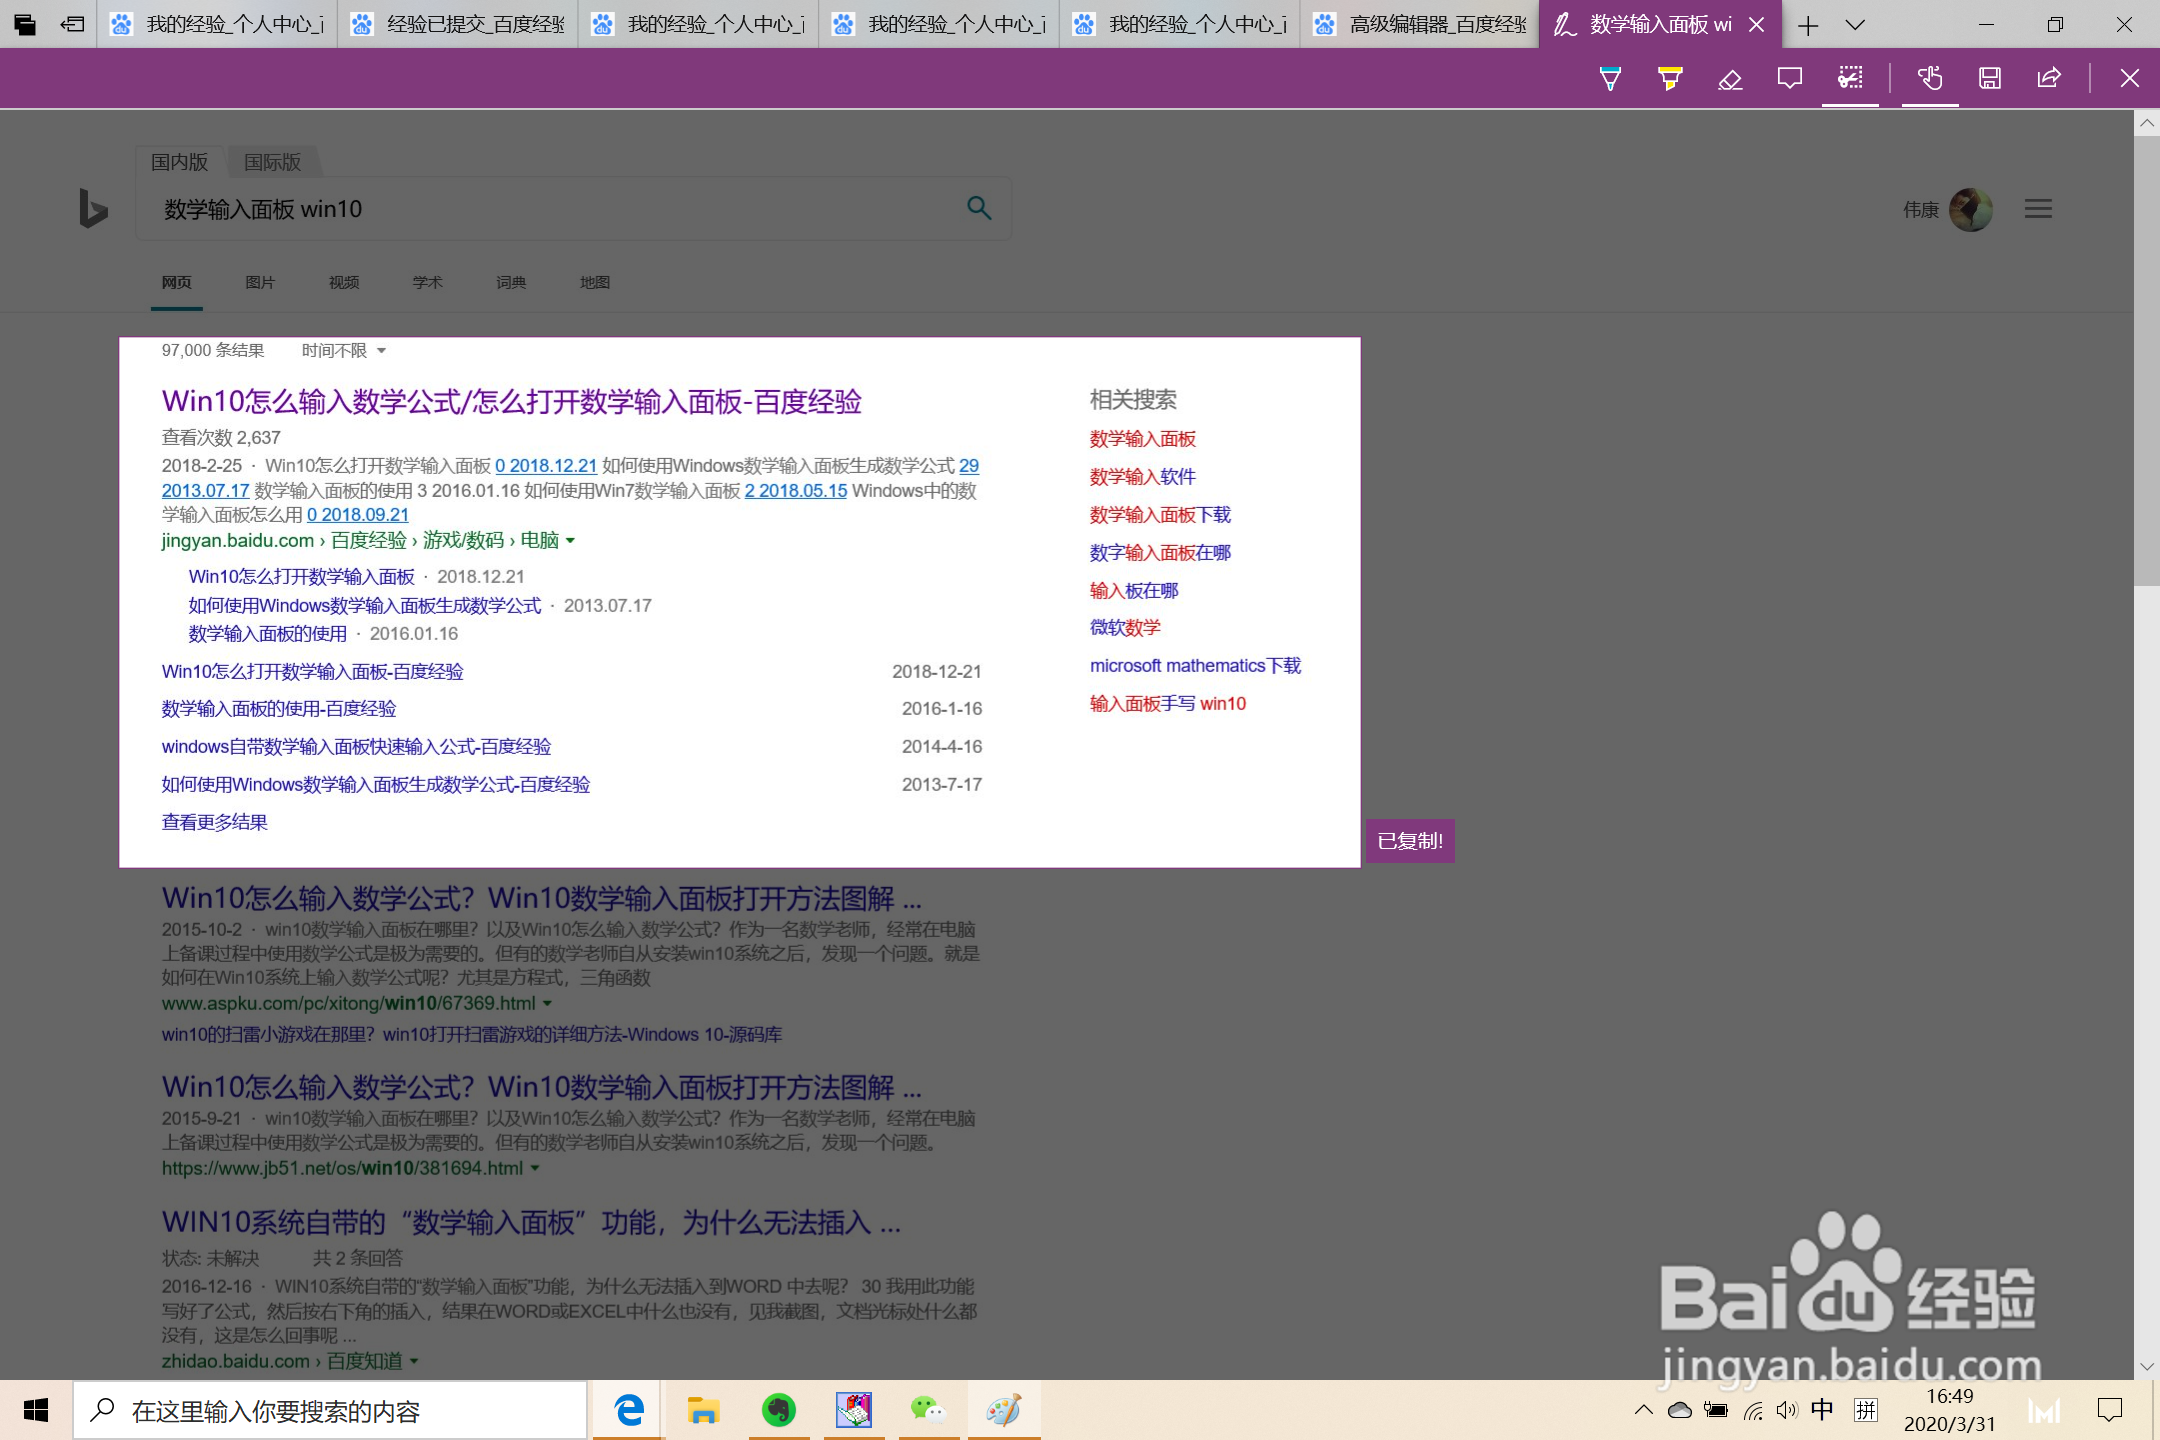
Task: Open the 查看更多结果 link
Action: point(214,822)
